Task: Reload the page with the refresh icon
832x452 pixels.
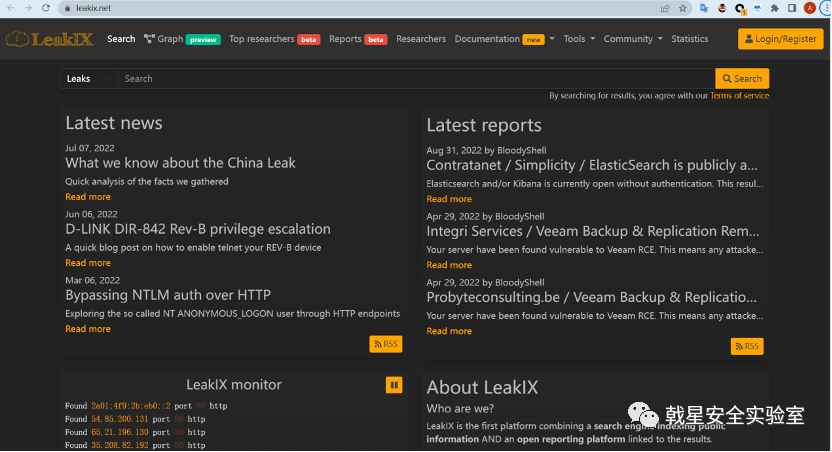Action: tap(46, 8)
